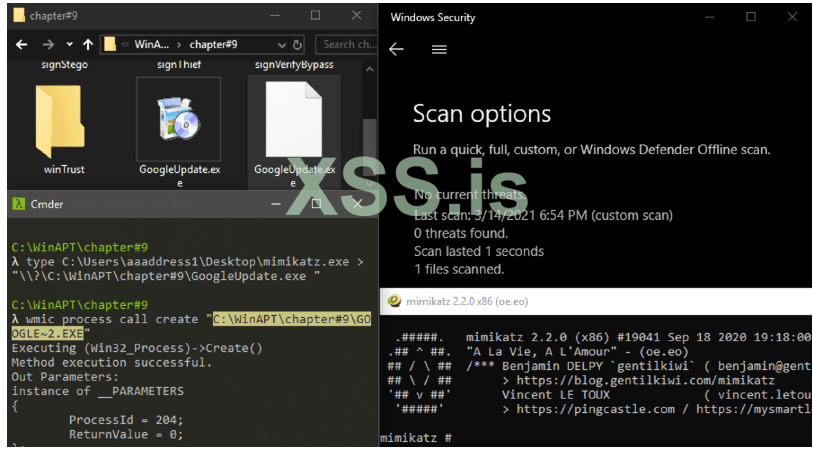Image resolution: width=813 pixels, height=451 pixels.
Task: Select blank-icon GoogleUpdate.exe file
Action: (x=294, y=132)
